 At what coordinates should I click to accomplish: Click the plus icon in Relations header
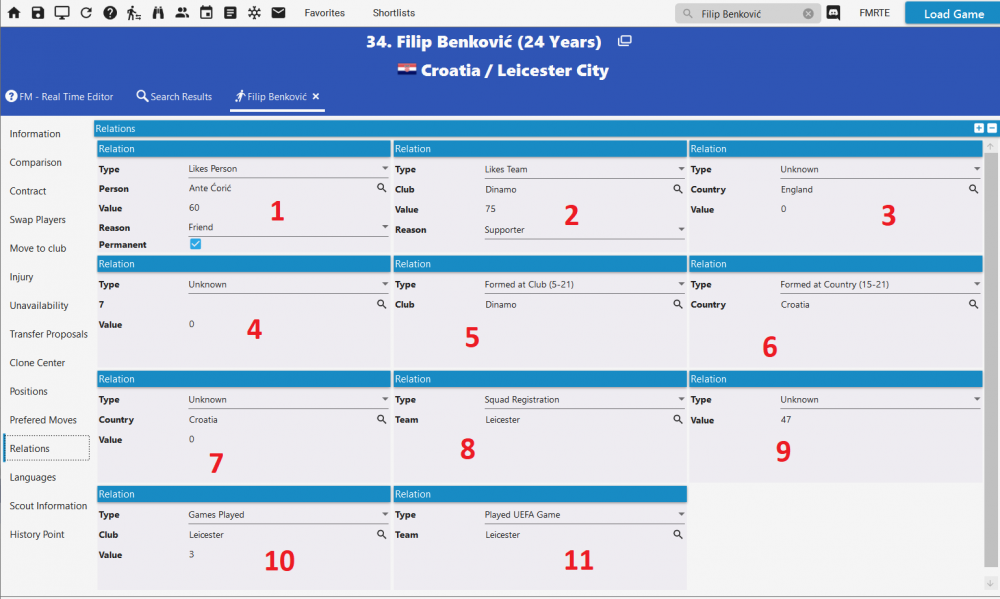979,128
